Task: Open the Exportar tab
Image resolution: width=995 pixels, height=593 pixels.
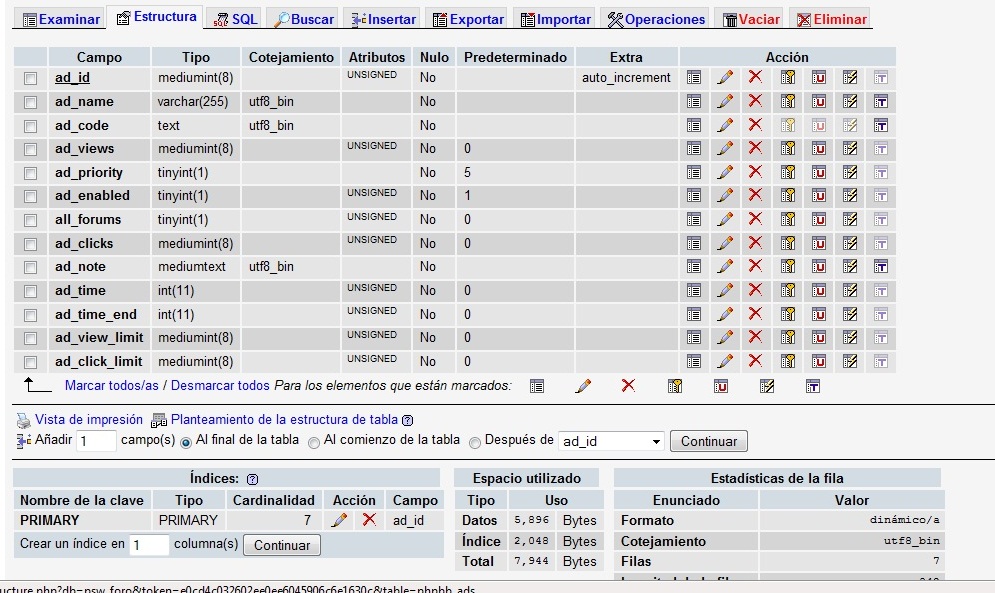Action: 468,19
